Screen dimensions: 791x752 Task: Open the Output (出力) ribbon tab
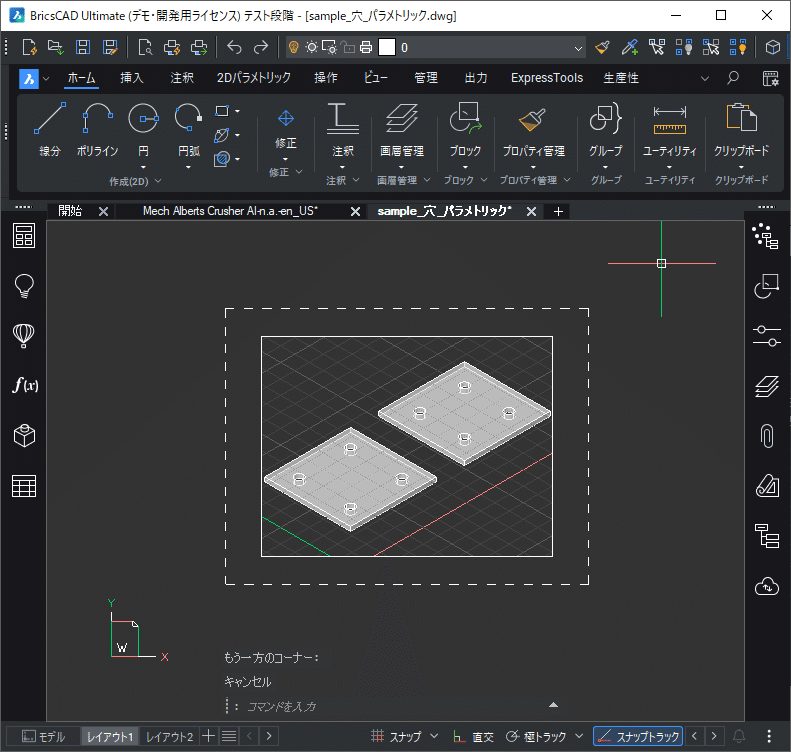point(476,78)
